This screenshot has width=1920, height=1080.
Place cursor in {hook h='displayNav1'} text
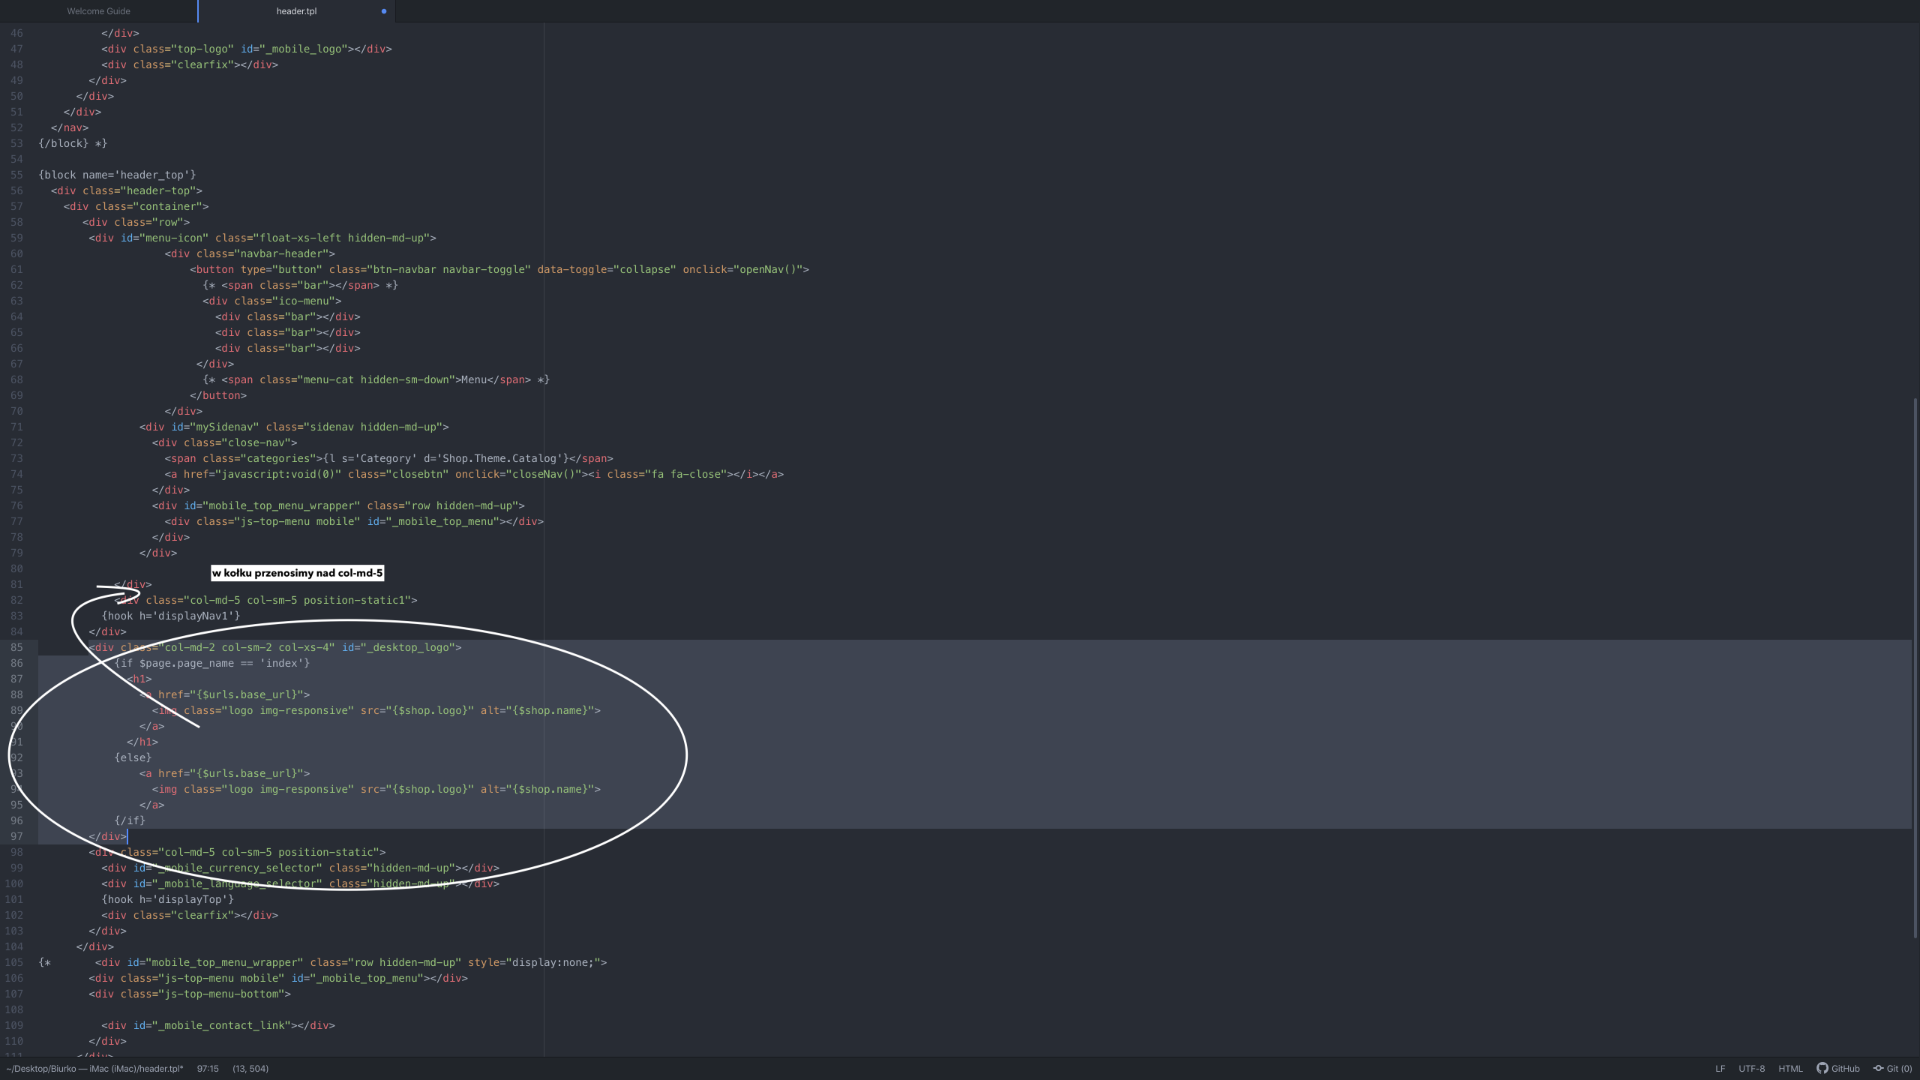tap(170, 616)
